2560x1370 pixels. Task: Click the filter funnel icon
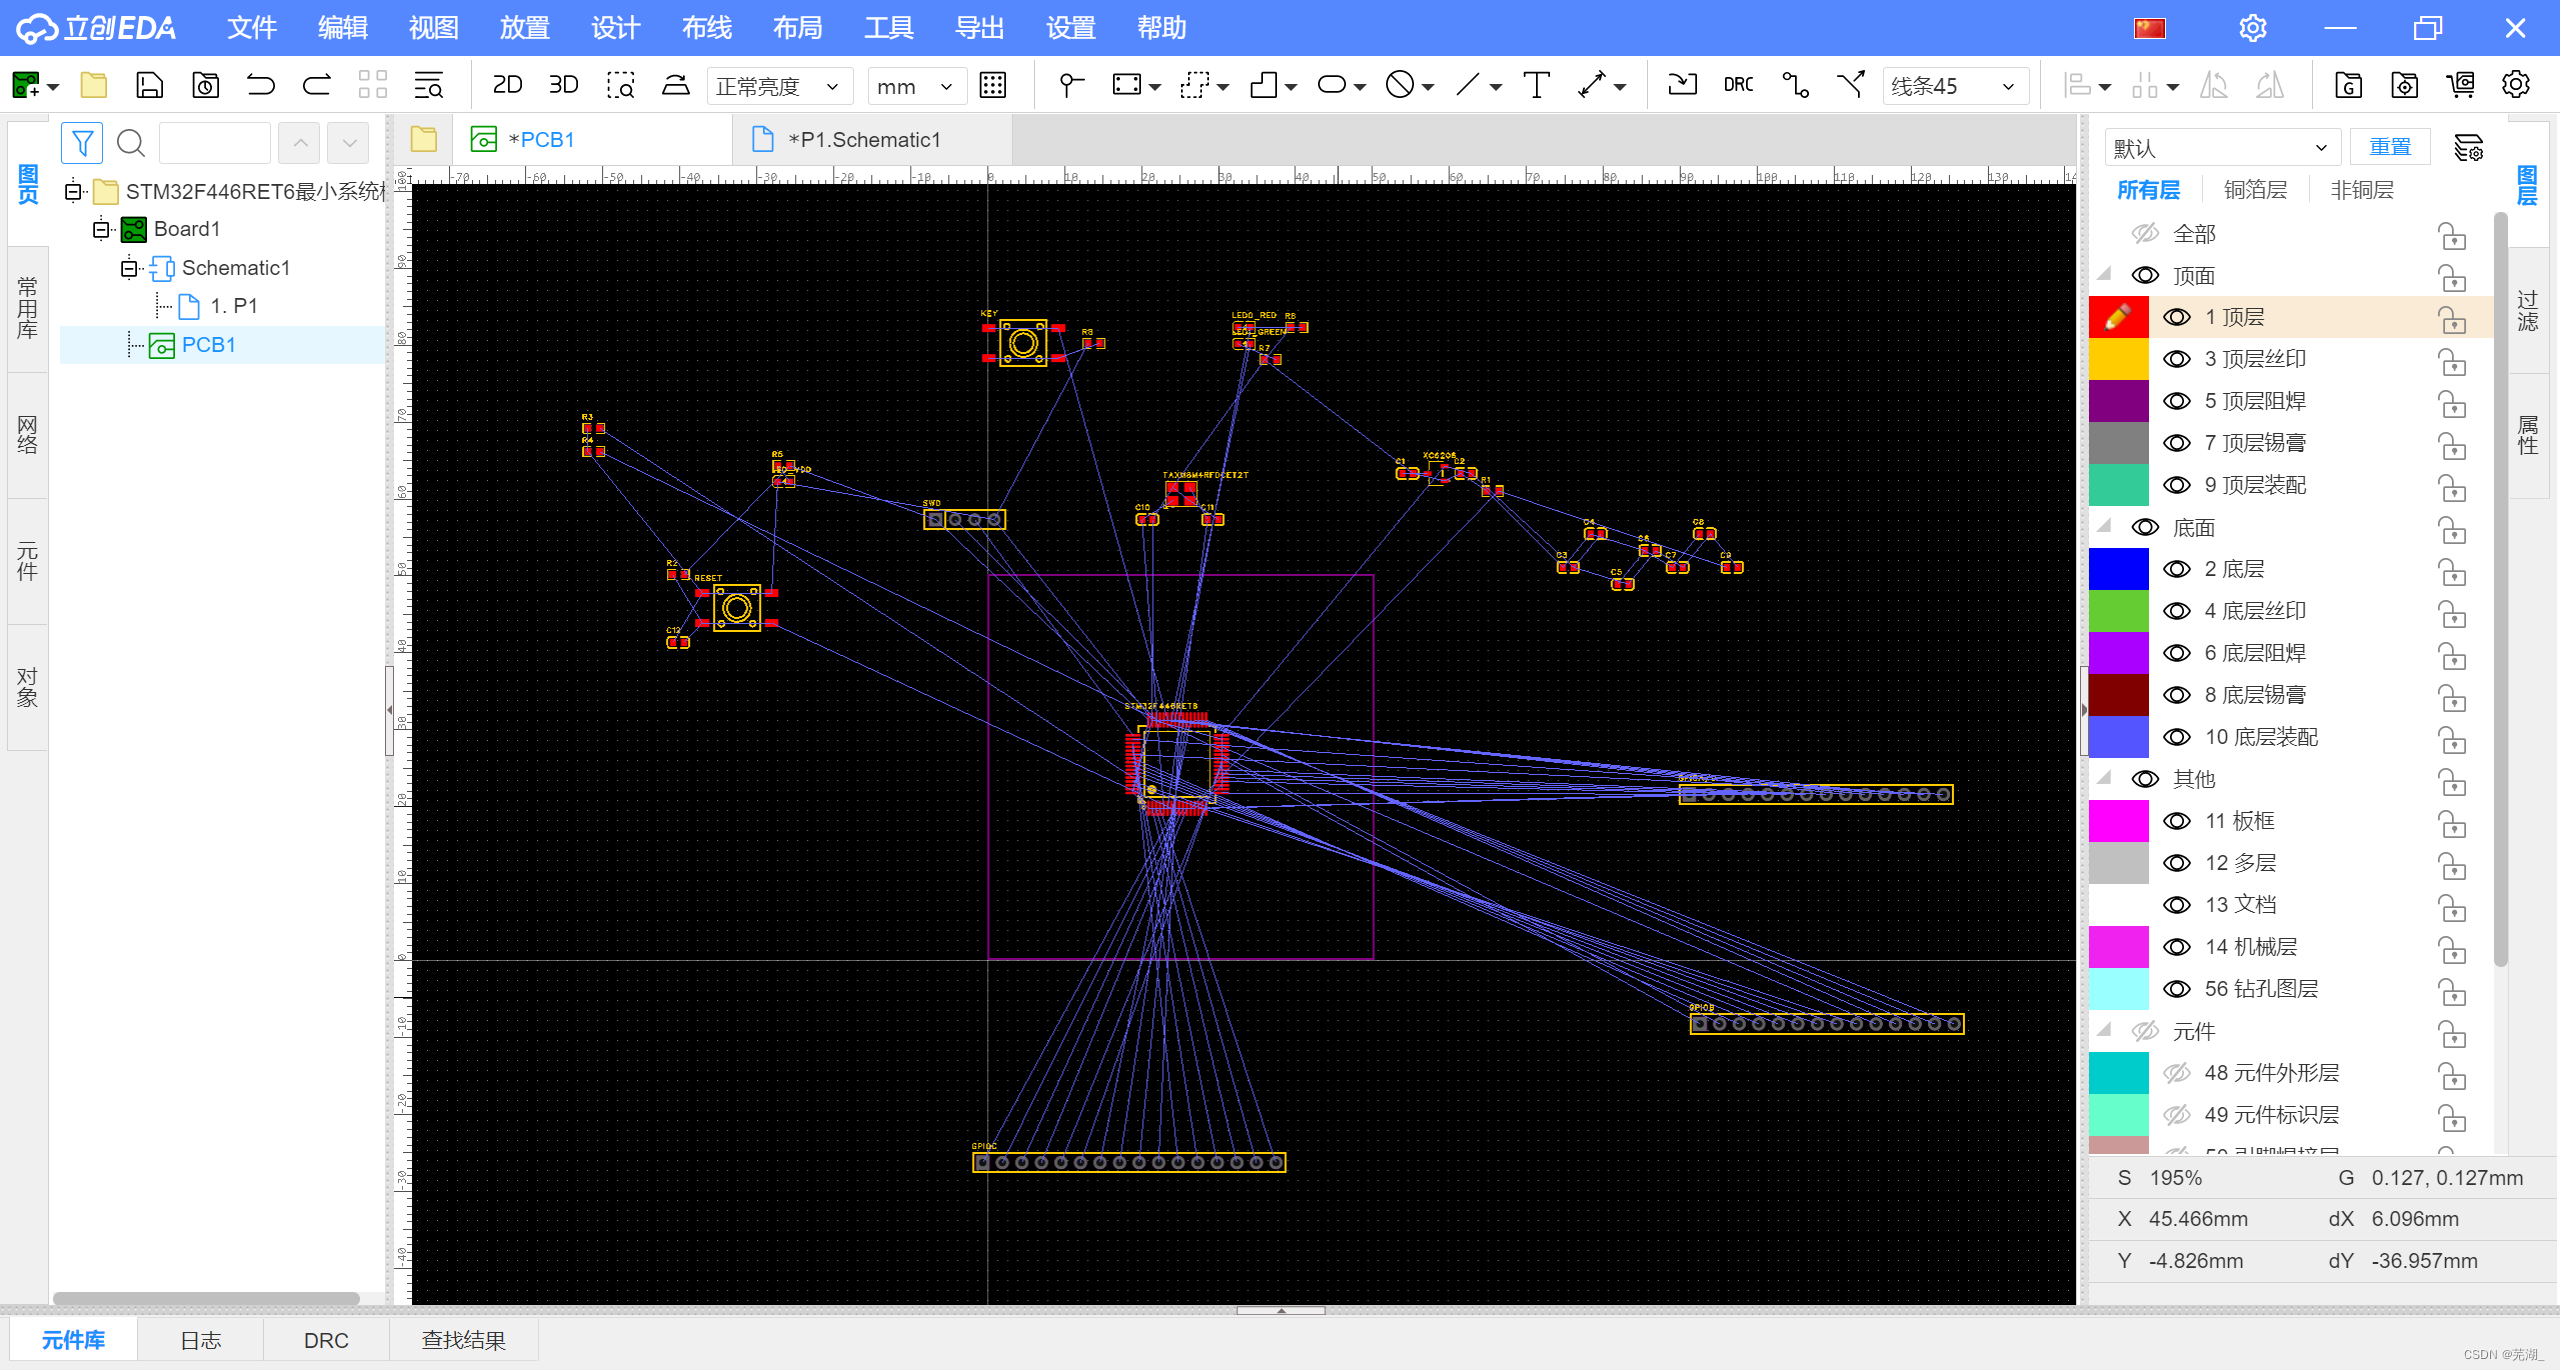point(82,143)
